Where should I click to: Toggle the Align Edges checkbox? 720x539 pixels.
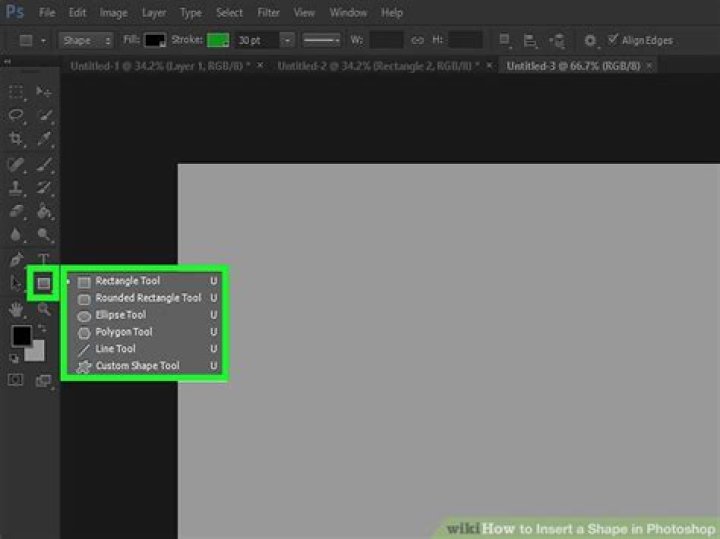[613, 40]
